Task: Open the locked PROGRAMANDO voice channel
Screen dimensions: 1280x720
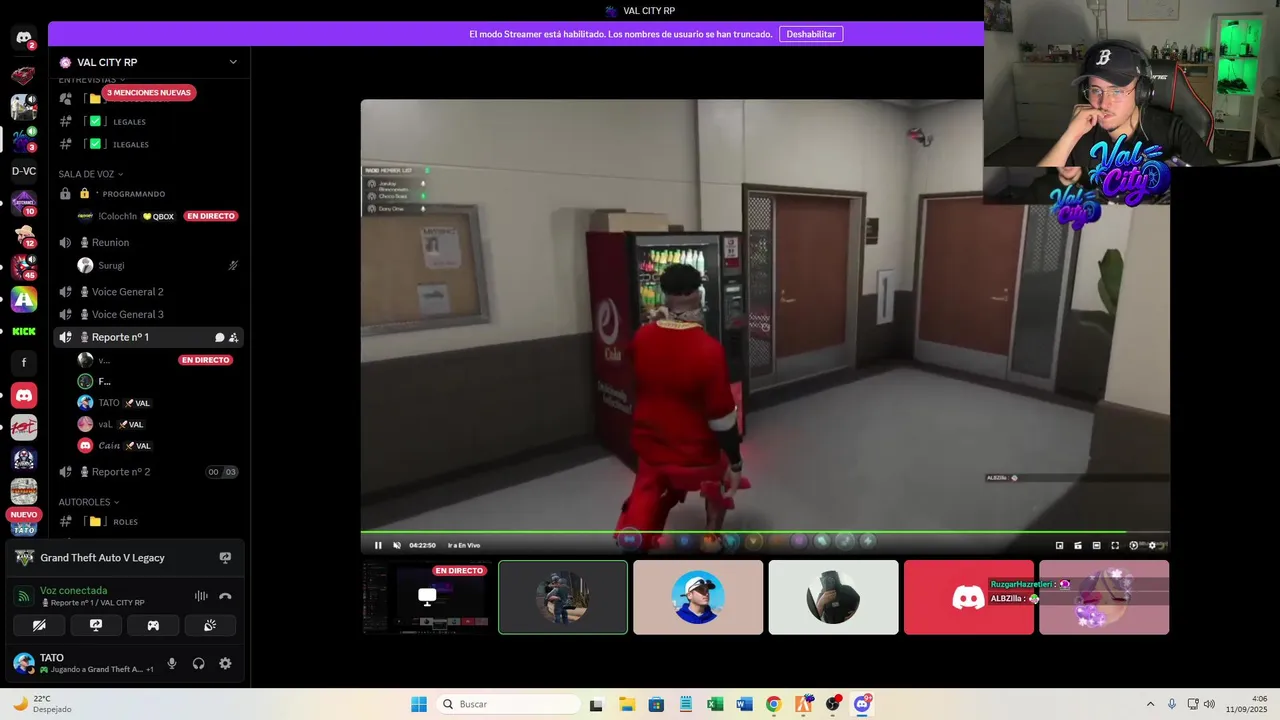Action: [x=148, y=193]
